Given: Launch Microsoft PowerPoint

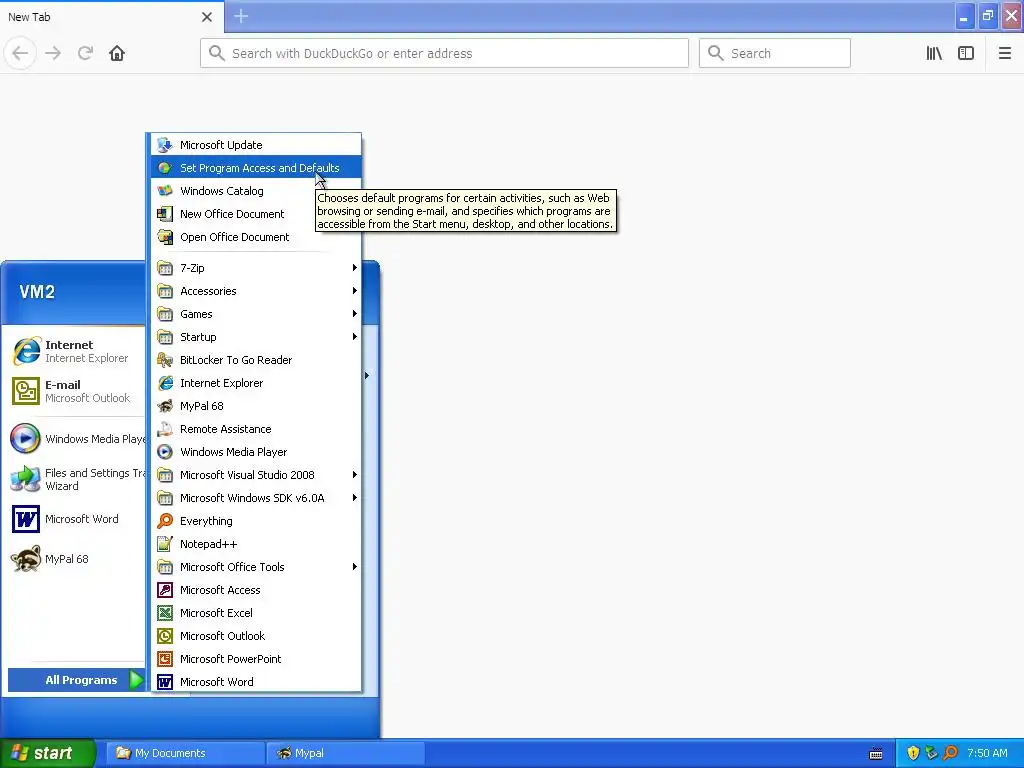Looking at the screenshot, I should point(256,659).
